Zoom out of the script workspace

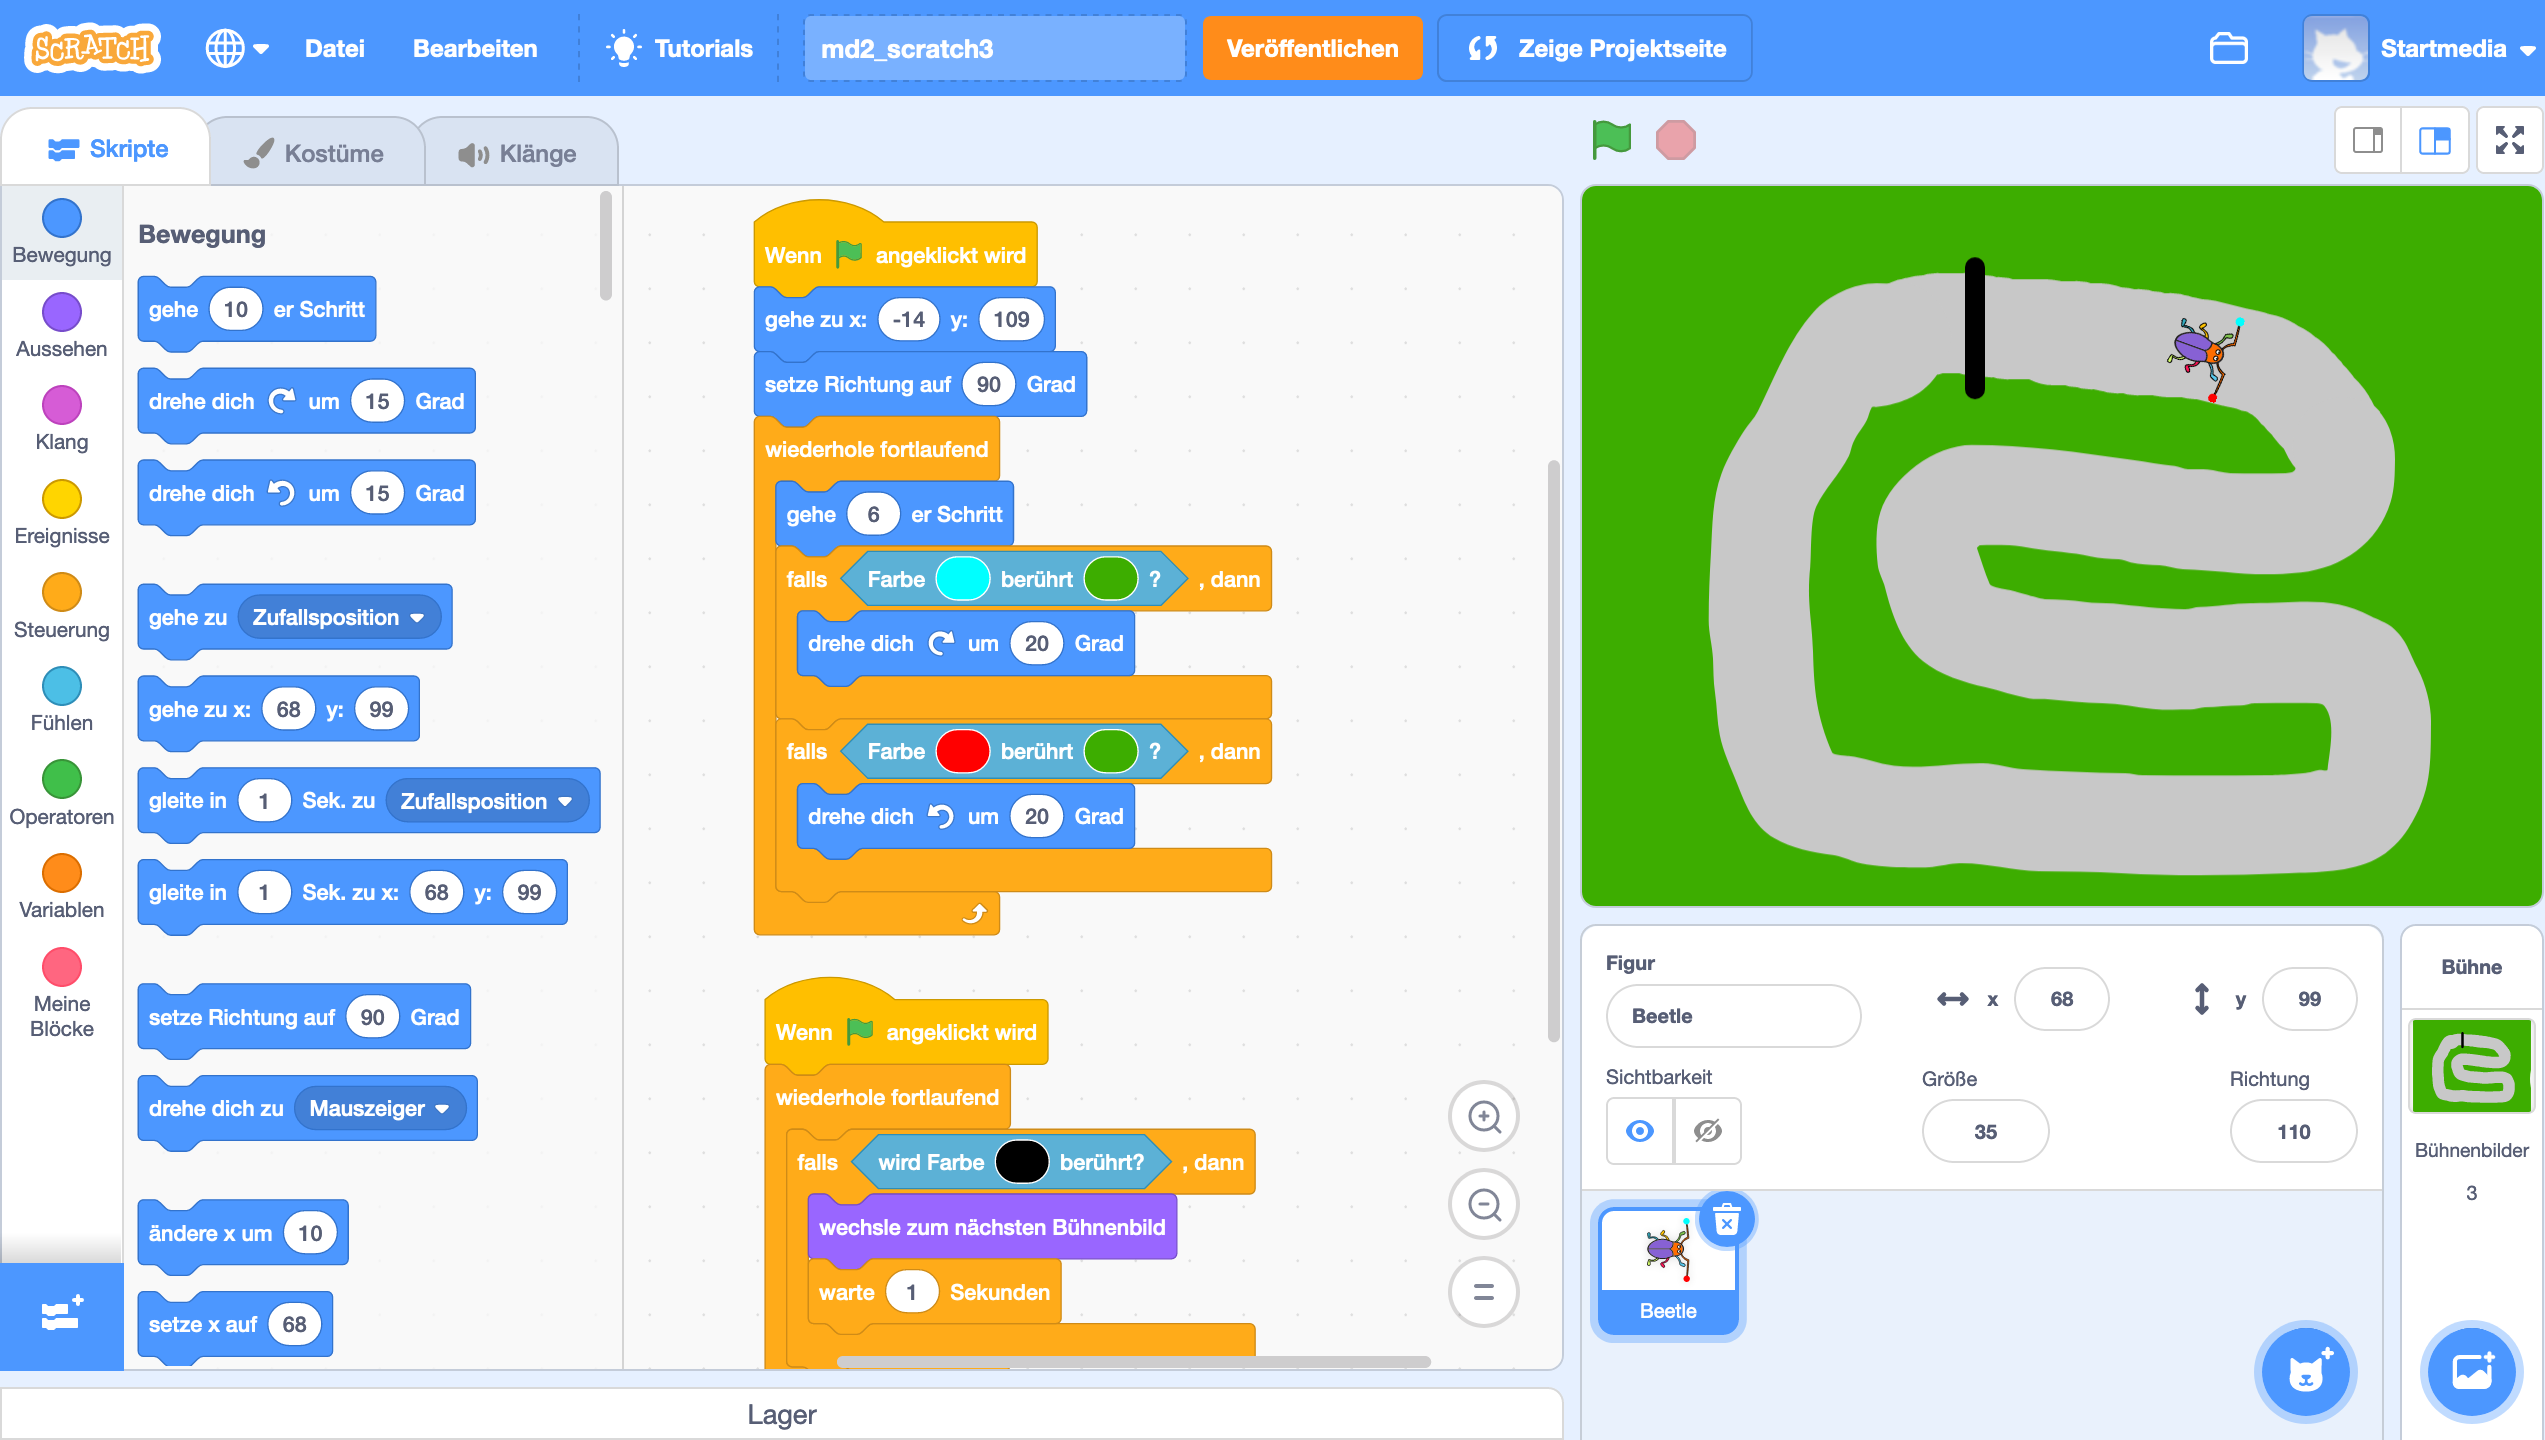[1483, 1204]
